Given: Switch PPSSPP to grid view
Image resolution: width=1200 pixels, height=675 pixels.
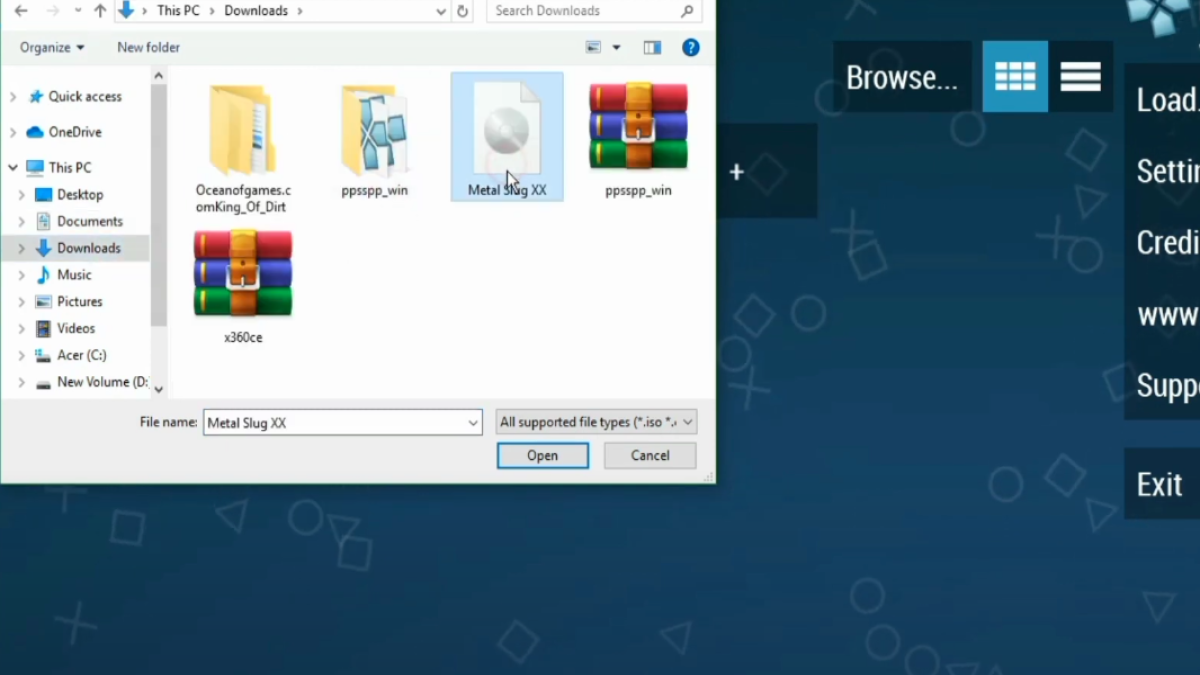Looking at the screenshot, I should pos(1015,76).
